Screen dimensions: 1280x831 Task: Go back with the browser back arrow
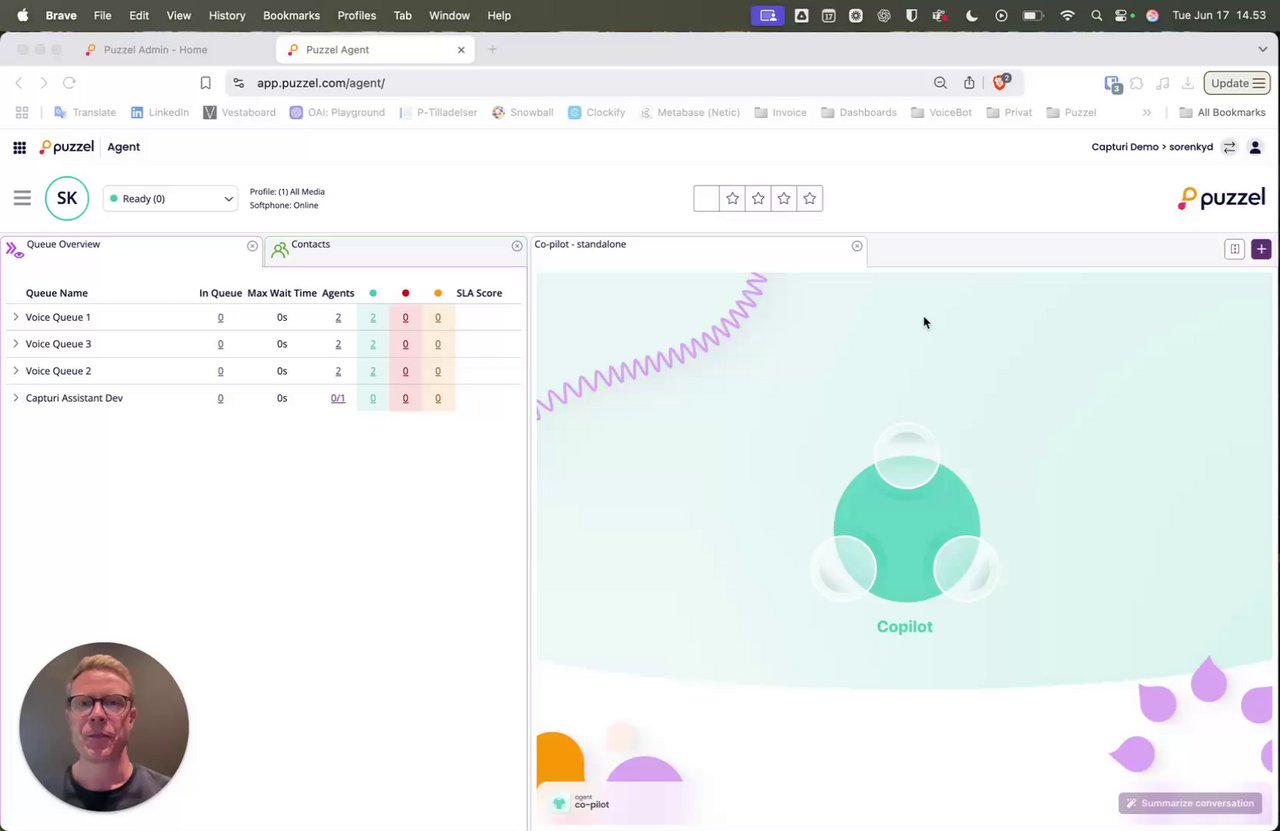click(19, 83)
